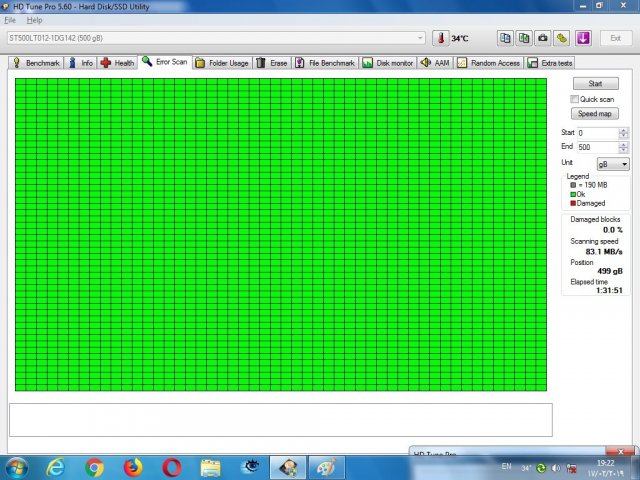The image size is (640, 480).
Task: Click the End position input field
Action: (x=597, y=147)
